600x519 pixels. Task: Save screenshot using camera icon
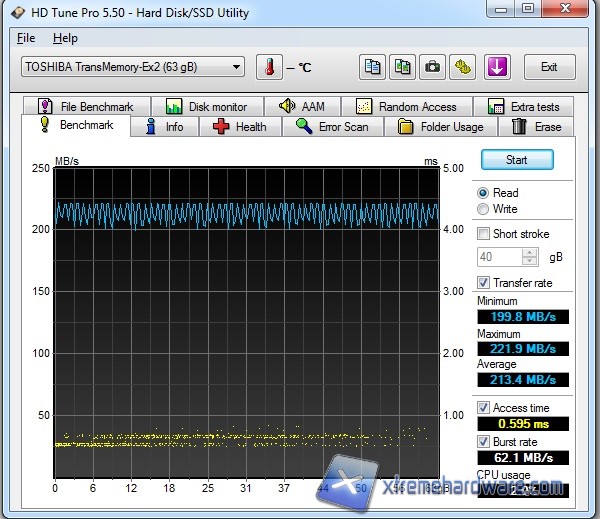point(432,67)
